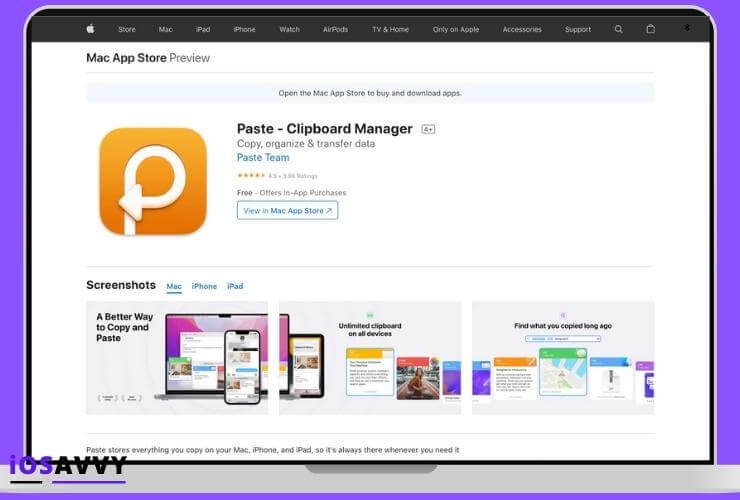740x500 pixels.
Task: Click View in Mac App Store button
Action: tap(287, 211)
